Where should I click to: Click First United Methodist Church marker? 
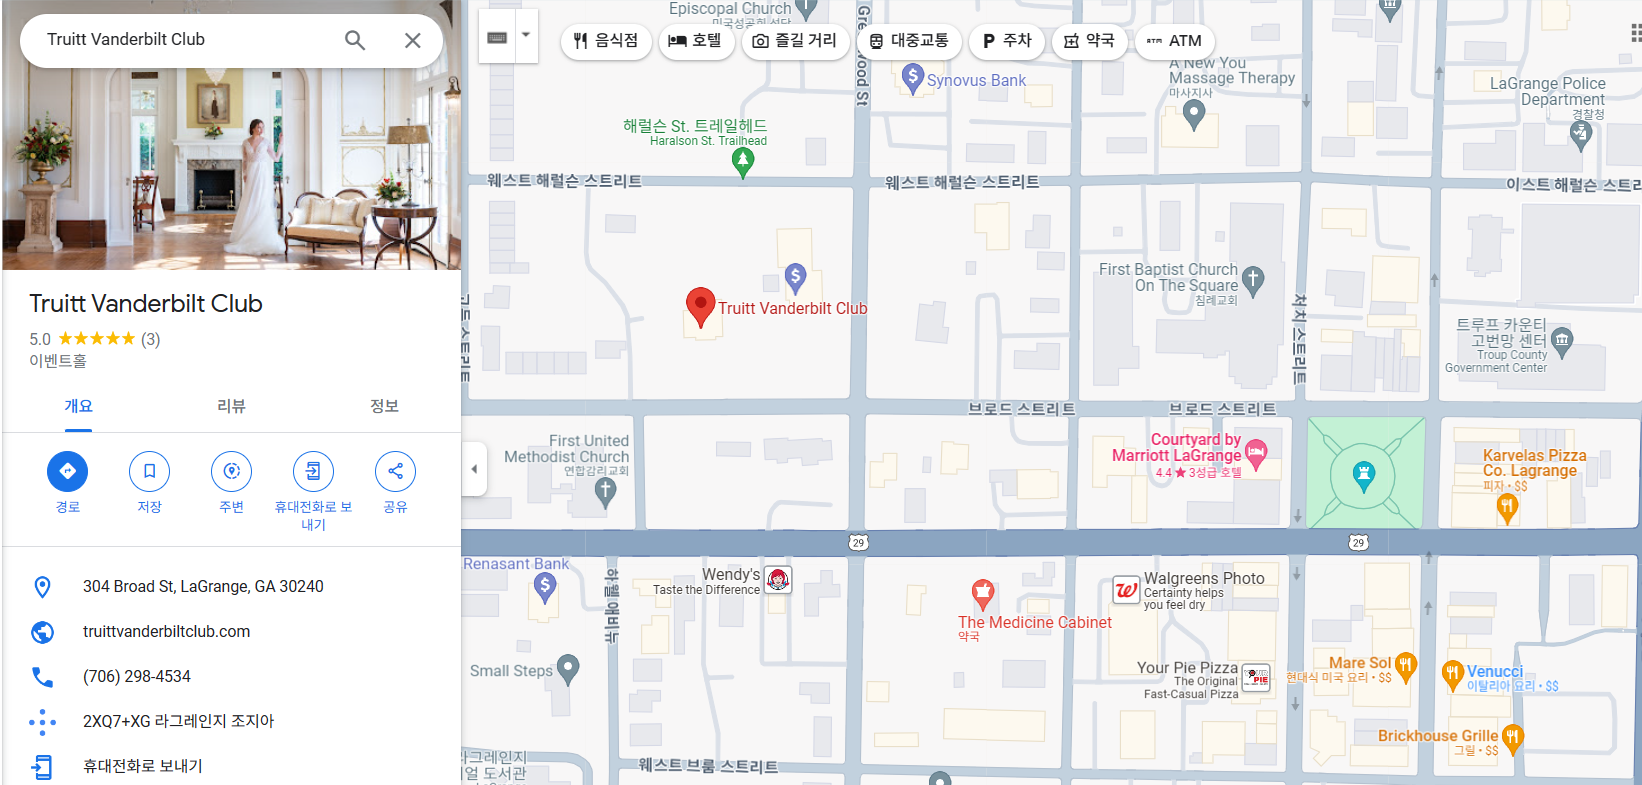[x=605, y=491]
